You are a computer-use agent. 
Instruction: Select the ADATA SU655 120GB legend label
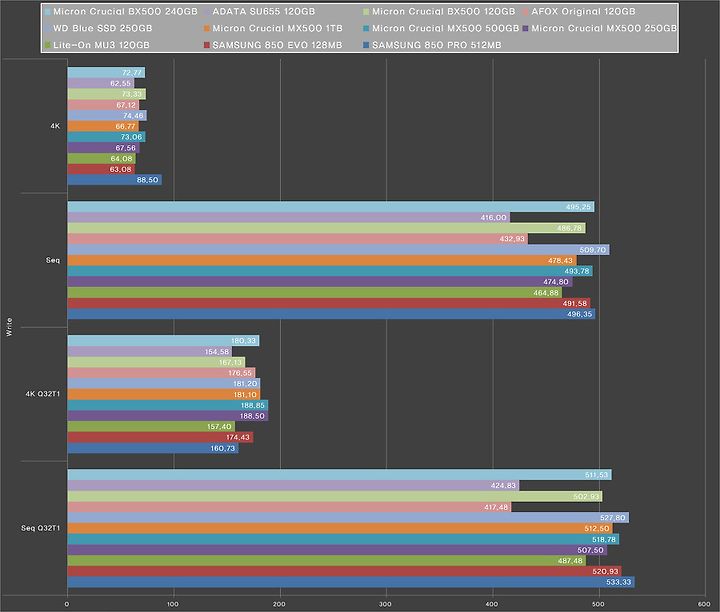point(264,11)
